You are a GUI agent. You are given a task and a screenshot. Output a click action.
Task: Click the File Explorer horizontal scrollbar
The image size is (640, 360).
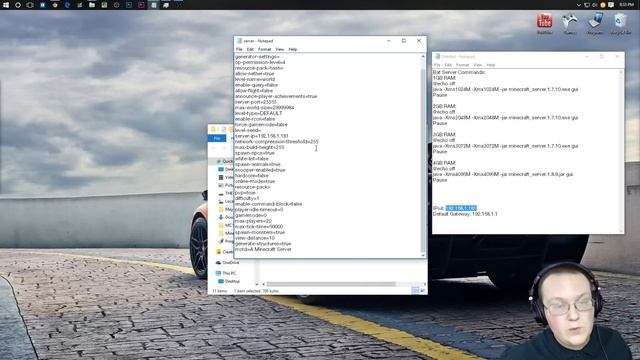click(331, 284)
